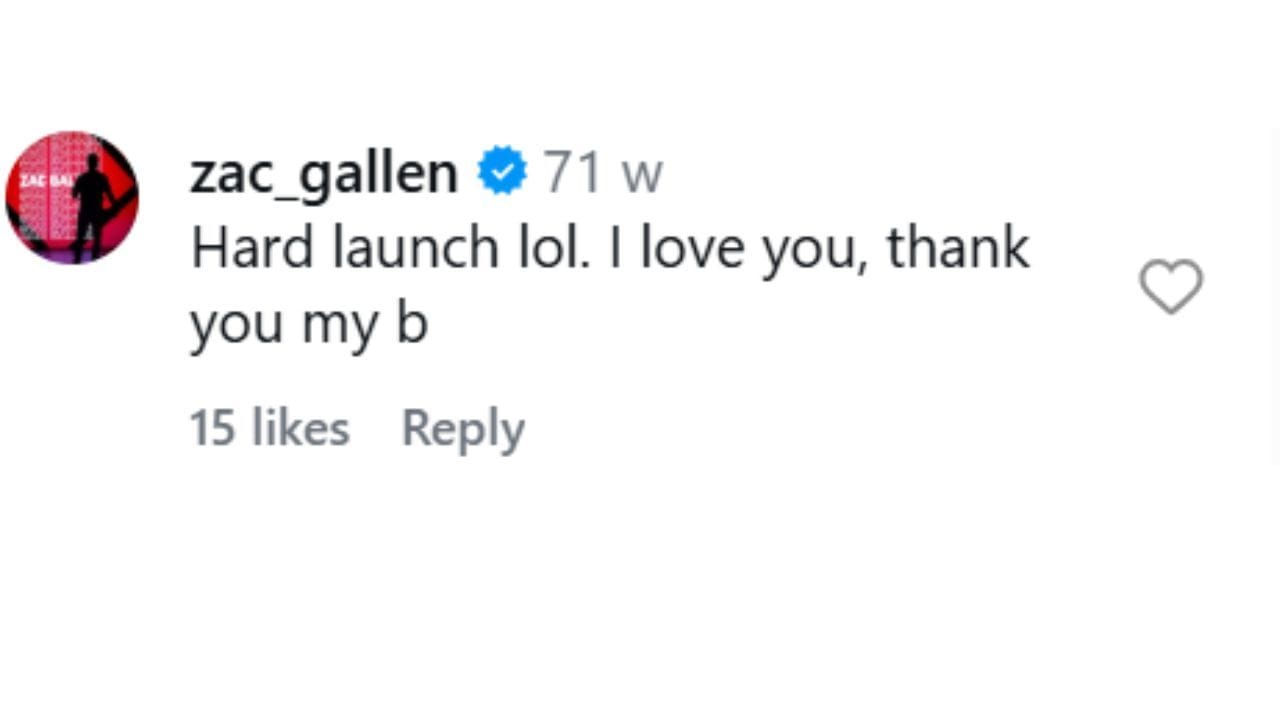Click the comment age '71 w' label
Image resolution: width=1280 pixels, height=720 pixels.
[603, 173]
